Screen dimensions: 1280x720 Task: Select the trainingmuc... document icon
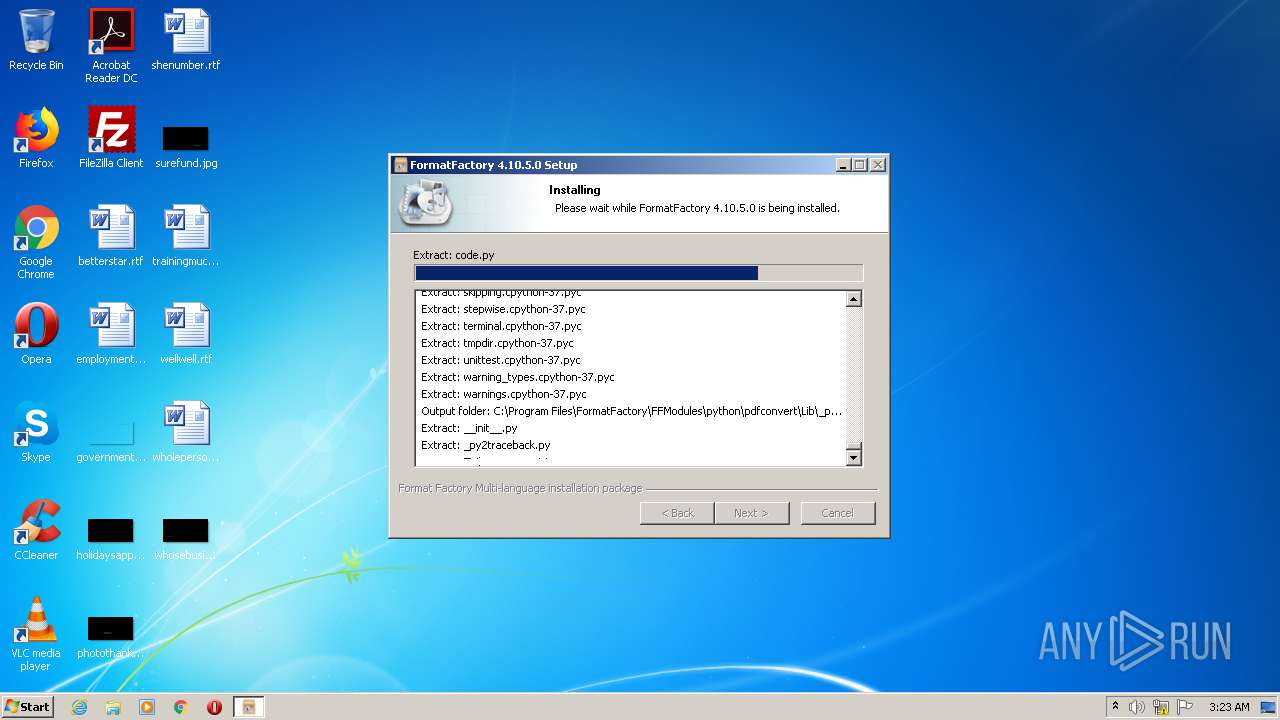click(186, 236)
